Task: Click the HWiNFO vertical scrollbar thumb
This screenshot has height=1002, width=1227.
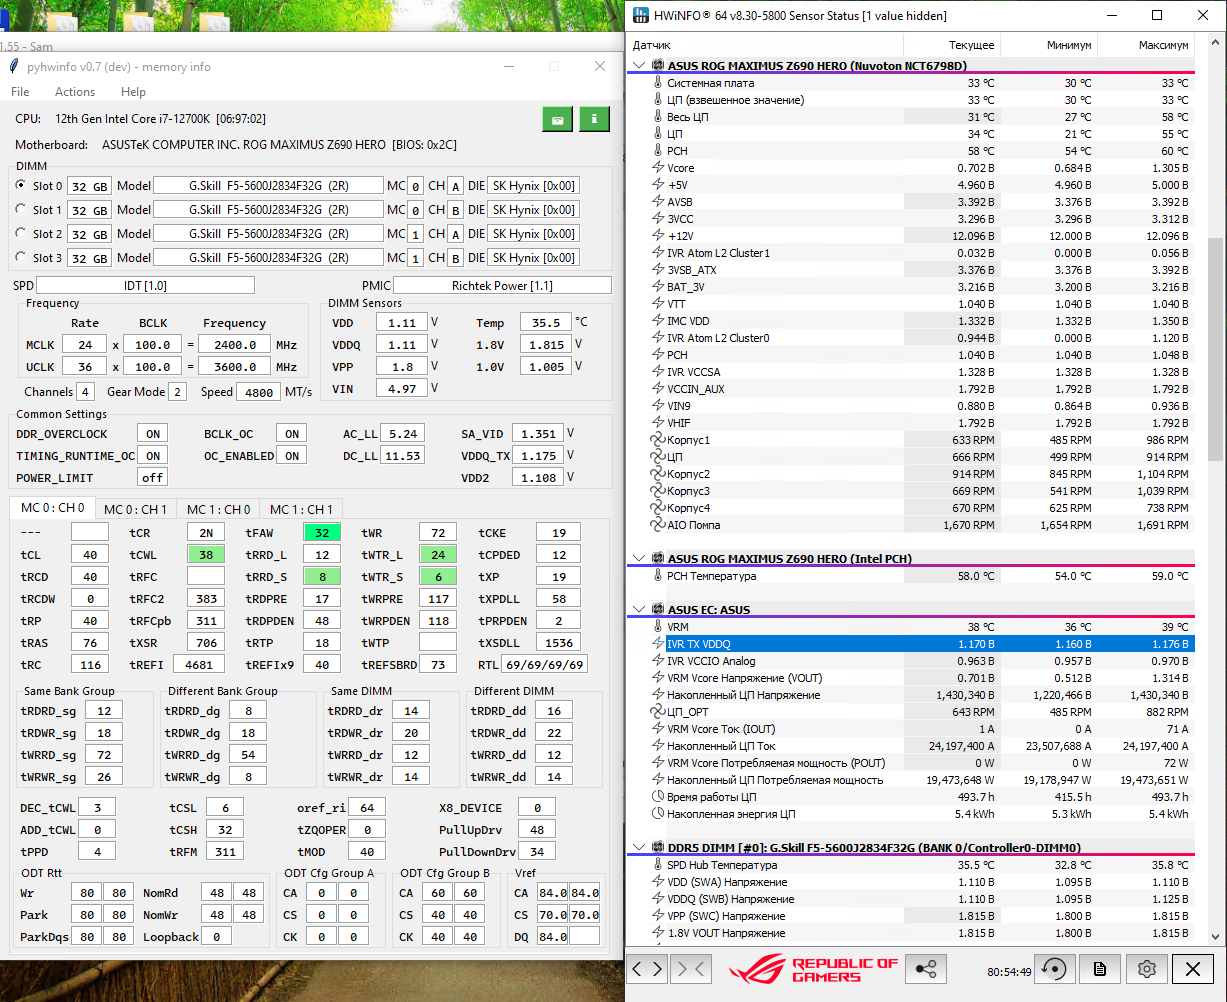Action: point(1215,347)
